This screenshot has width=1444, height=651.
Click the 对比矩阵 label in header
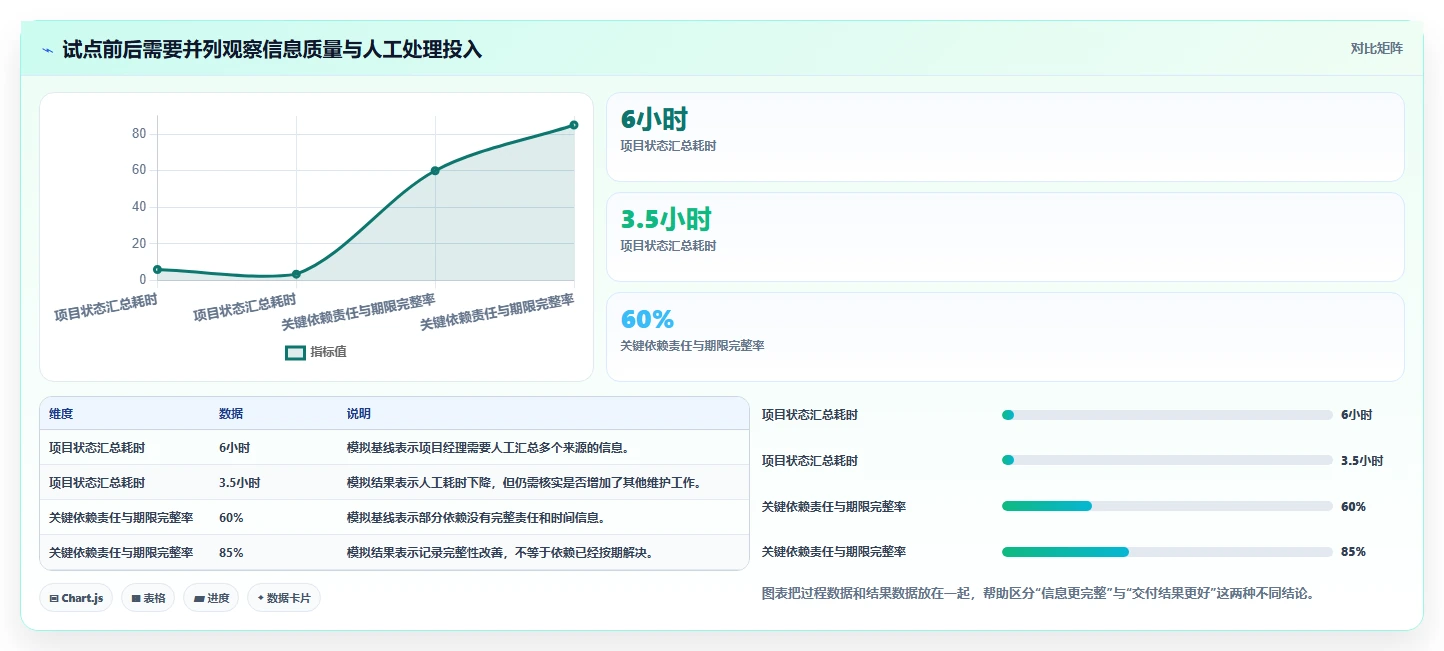(x=1376, y=48)
